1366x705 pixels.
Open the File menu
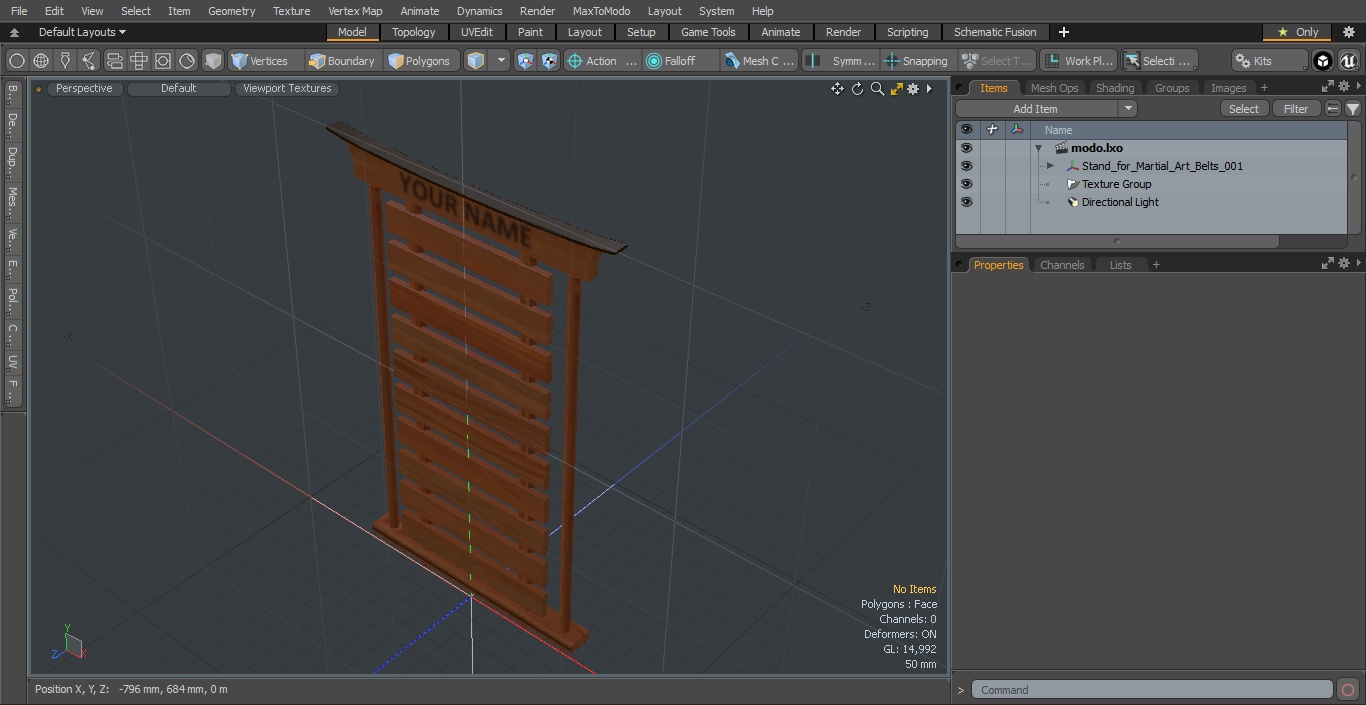[19, 11]
